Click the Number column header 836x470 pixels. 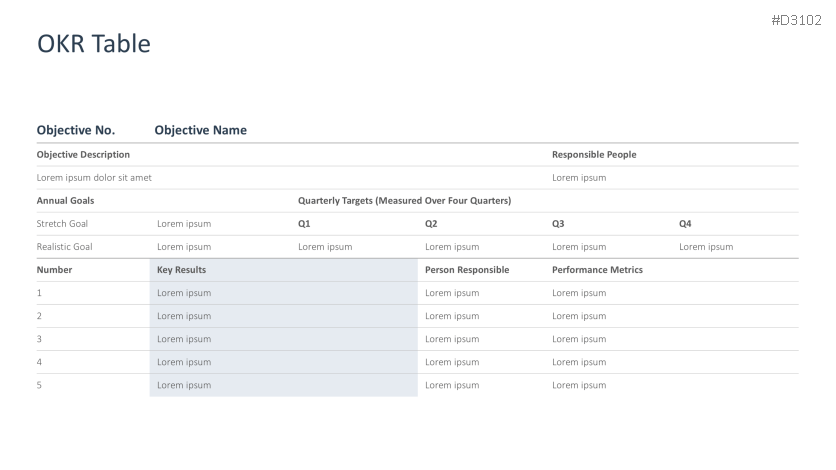(x=54, y=270)
